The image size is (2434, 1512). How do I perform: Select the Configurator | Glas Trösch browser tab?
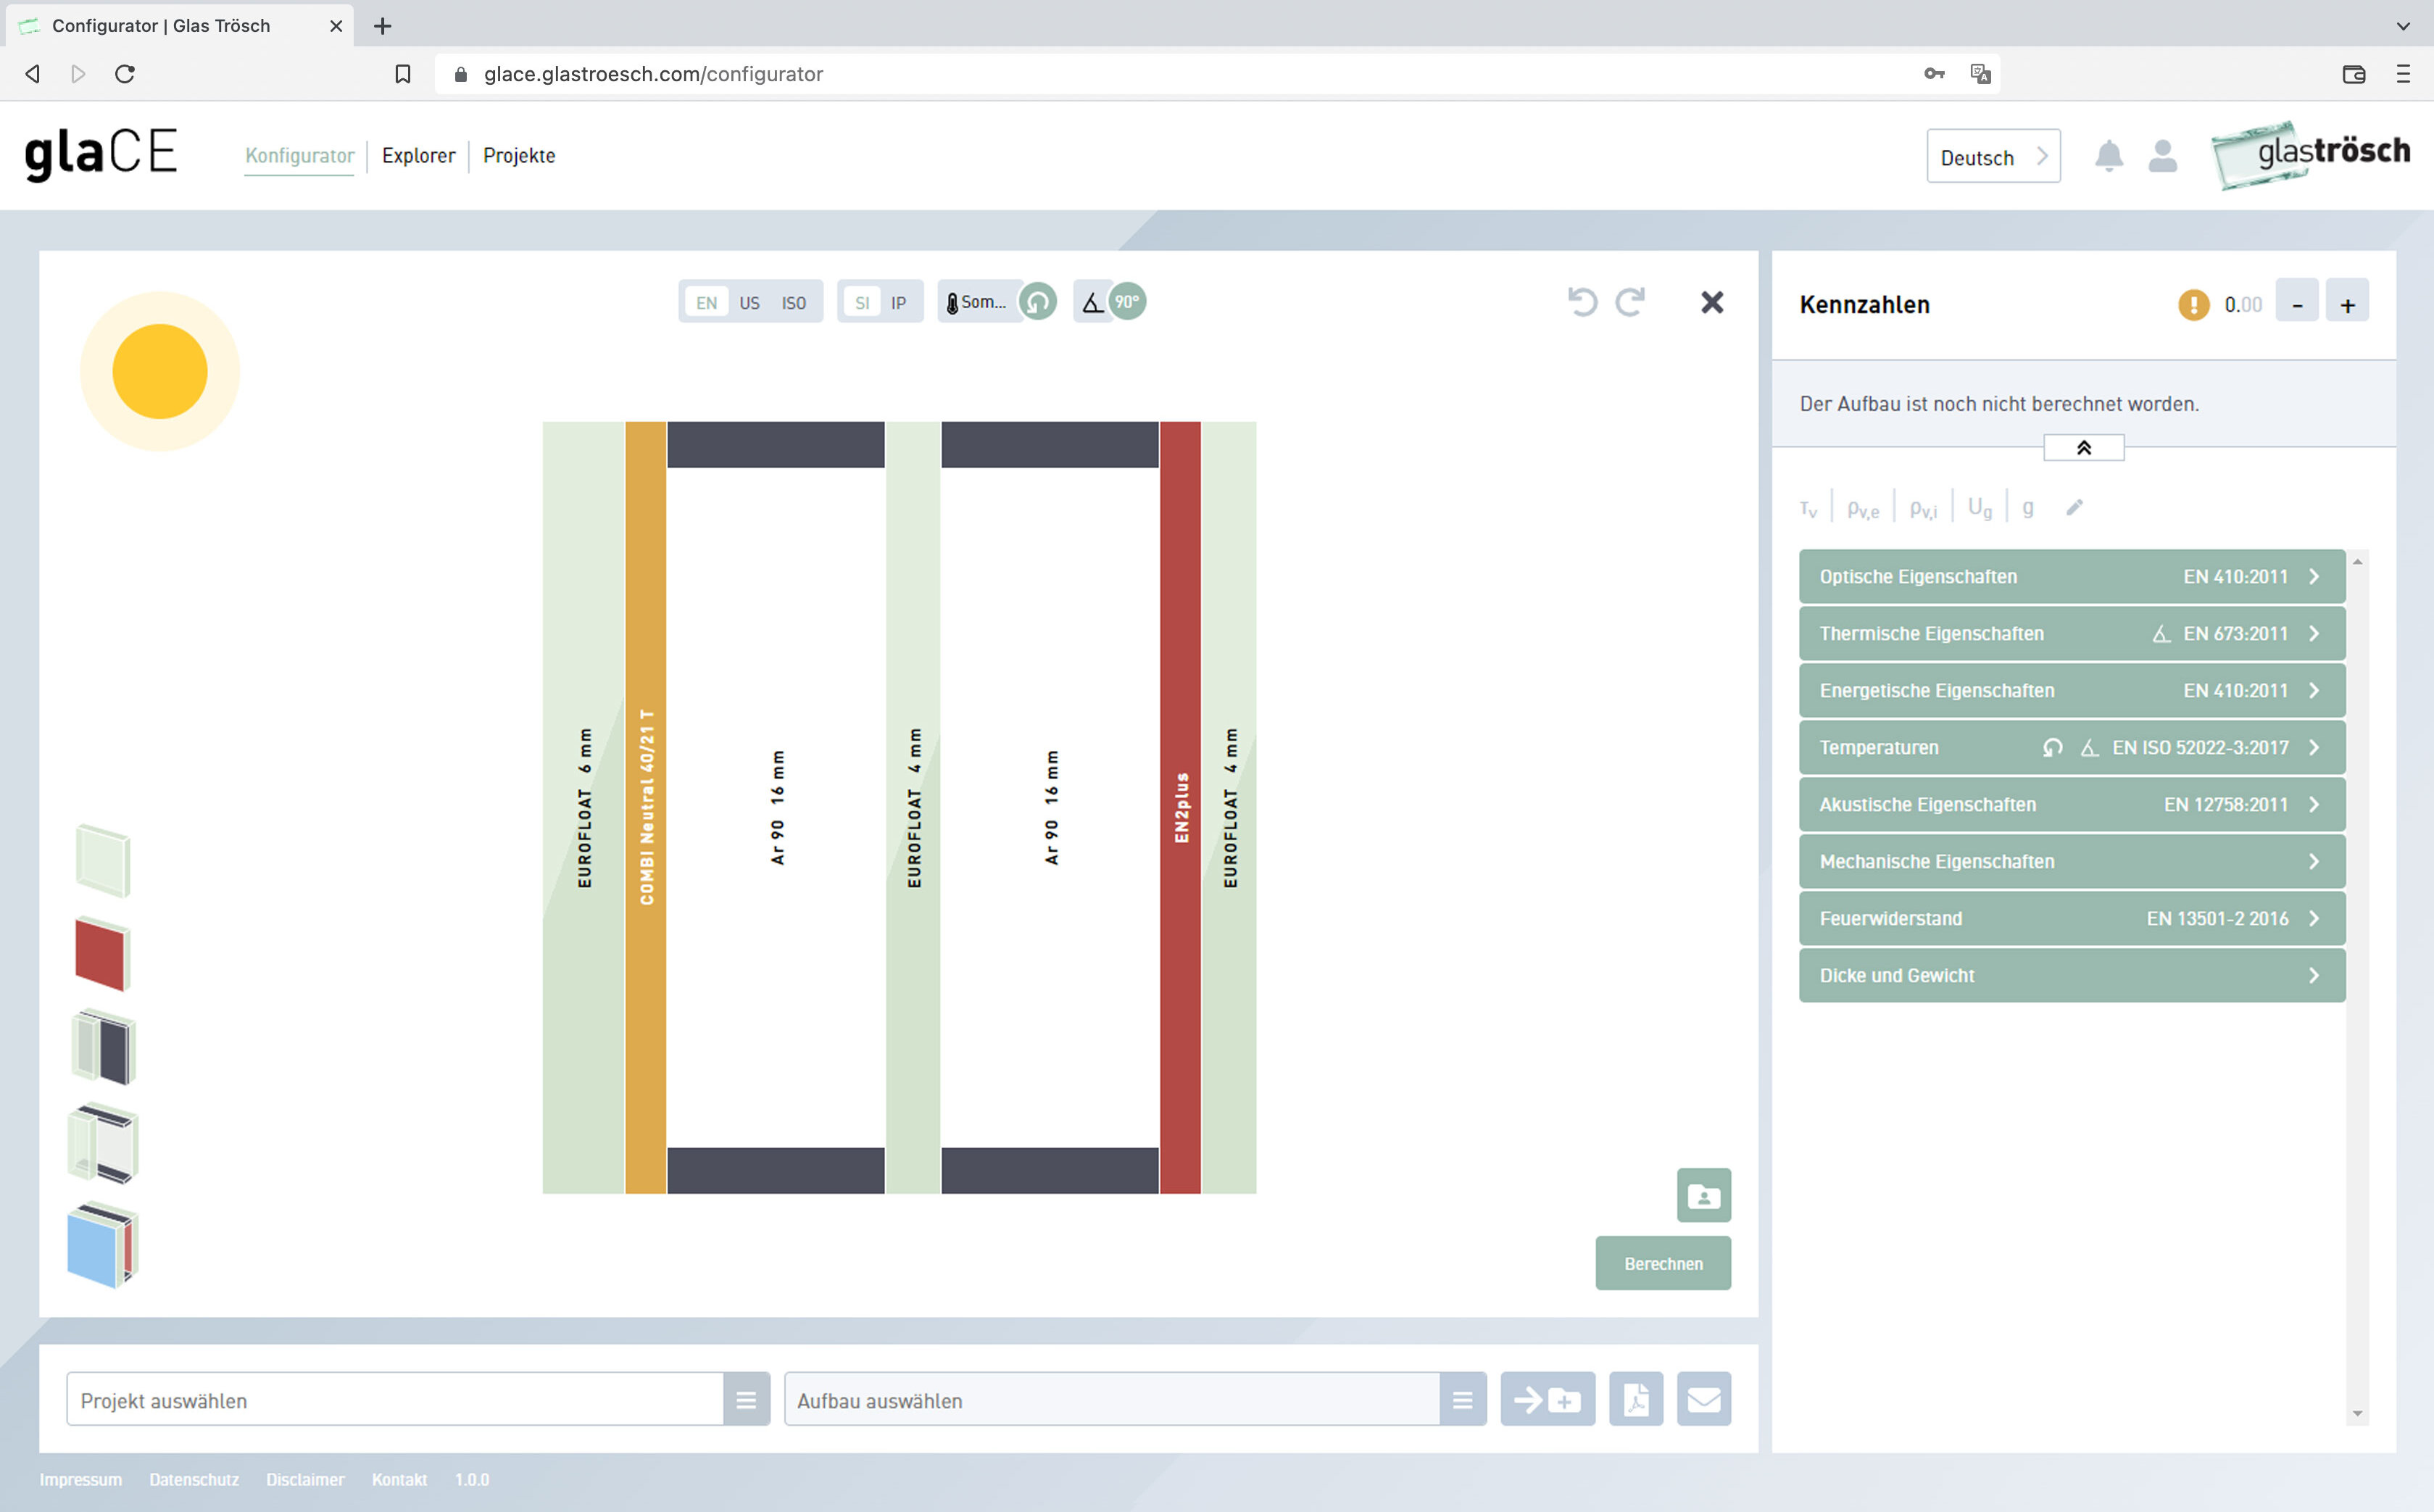point(180,26)
